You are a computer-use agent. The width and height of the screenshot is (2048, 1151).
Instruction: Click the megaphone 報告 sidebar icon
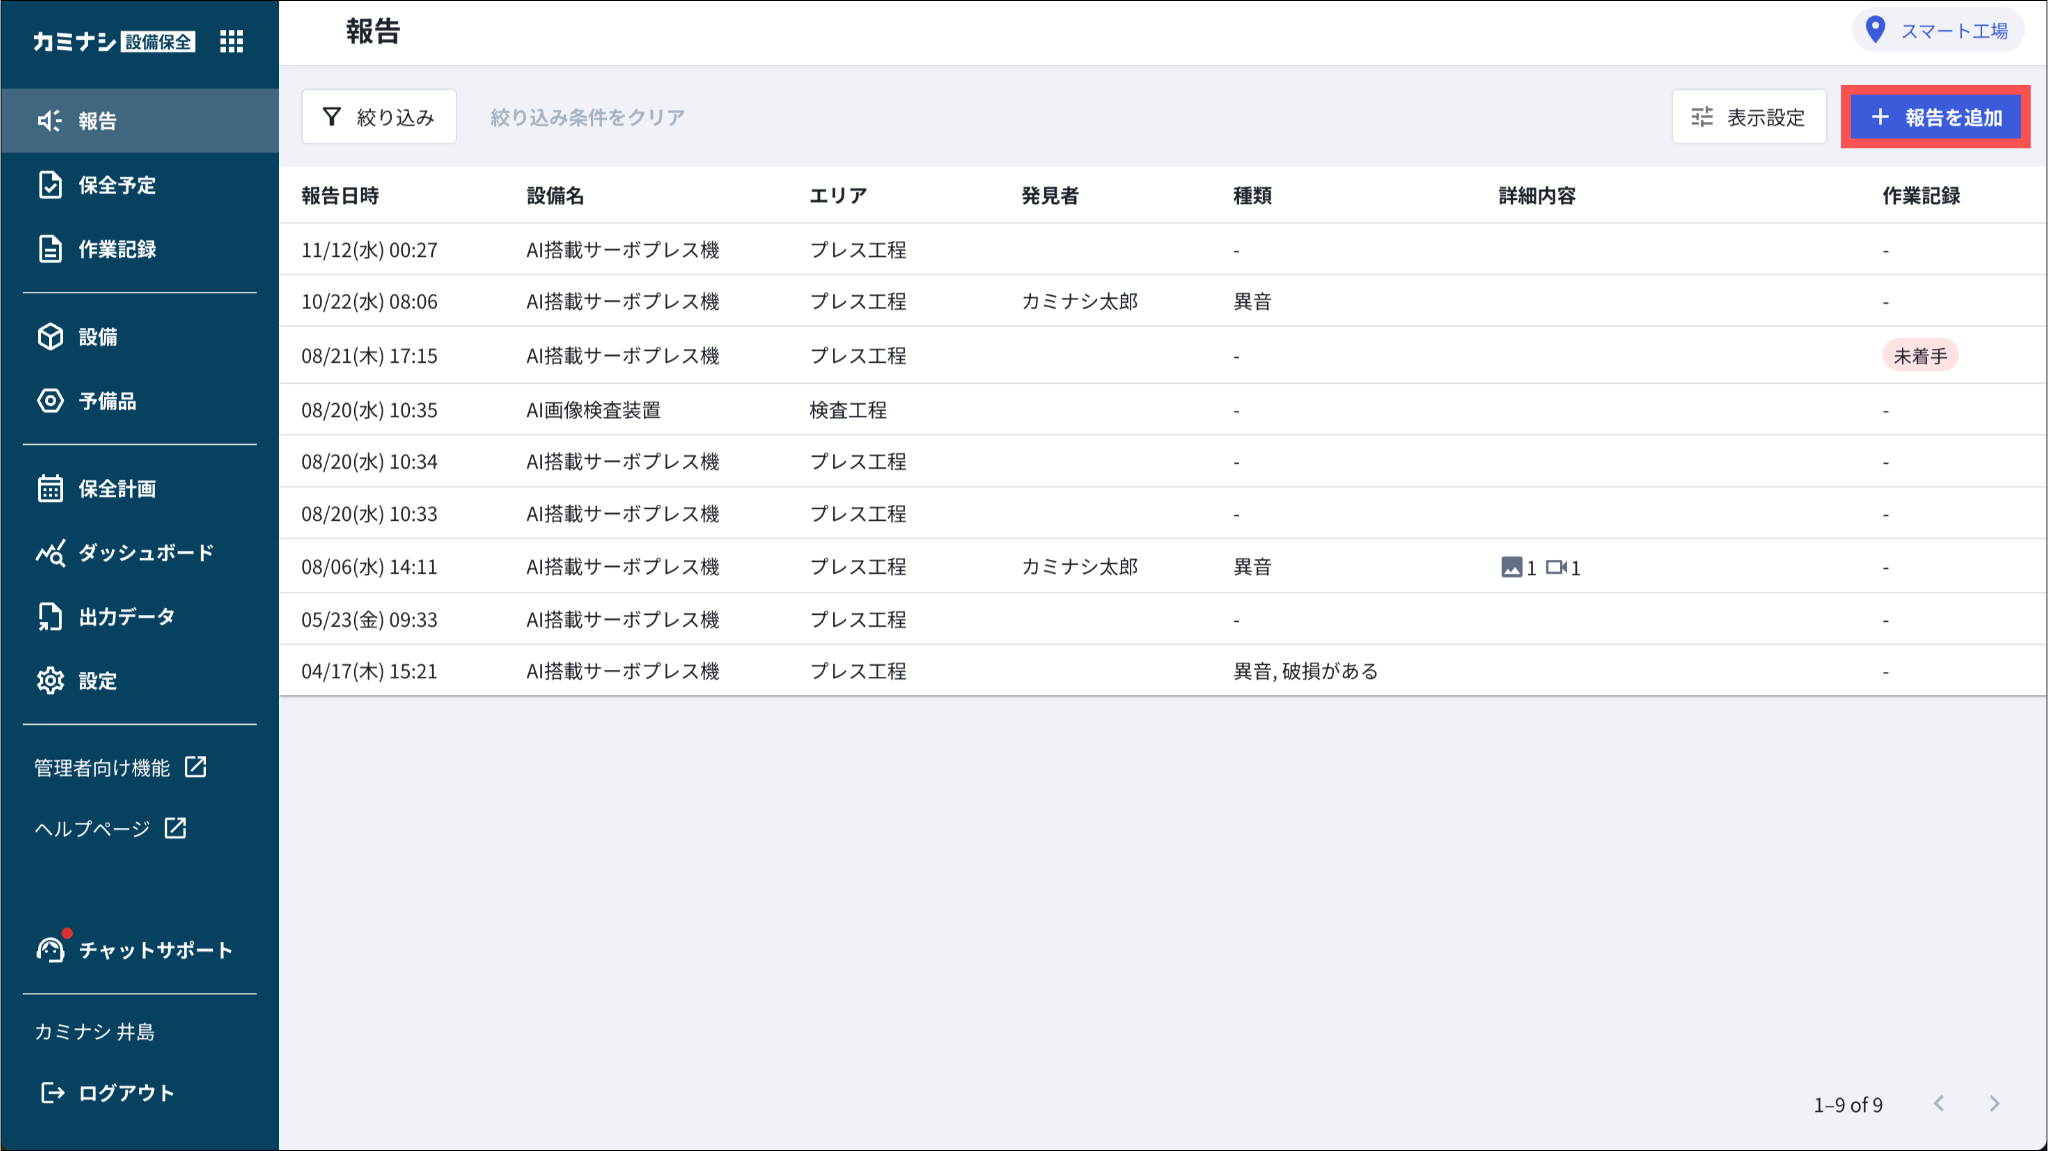pyautogui.click(x=50, y=121)
